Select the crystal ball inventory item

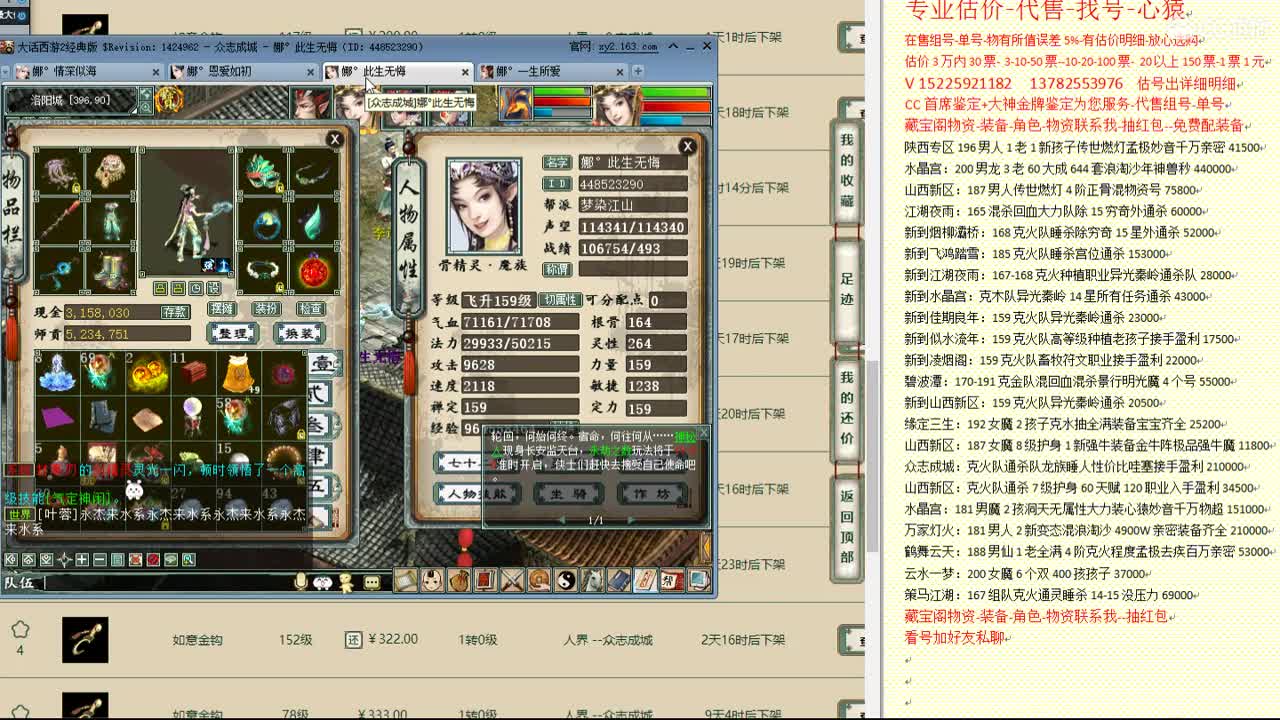coord(193,418)
